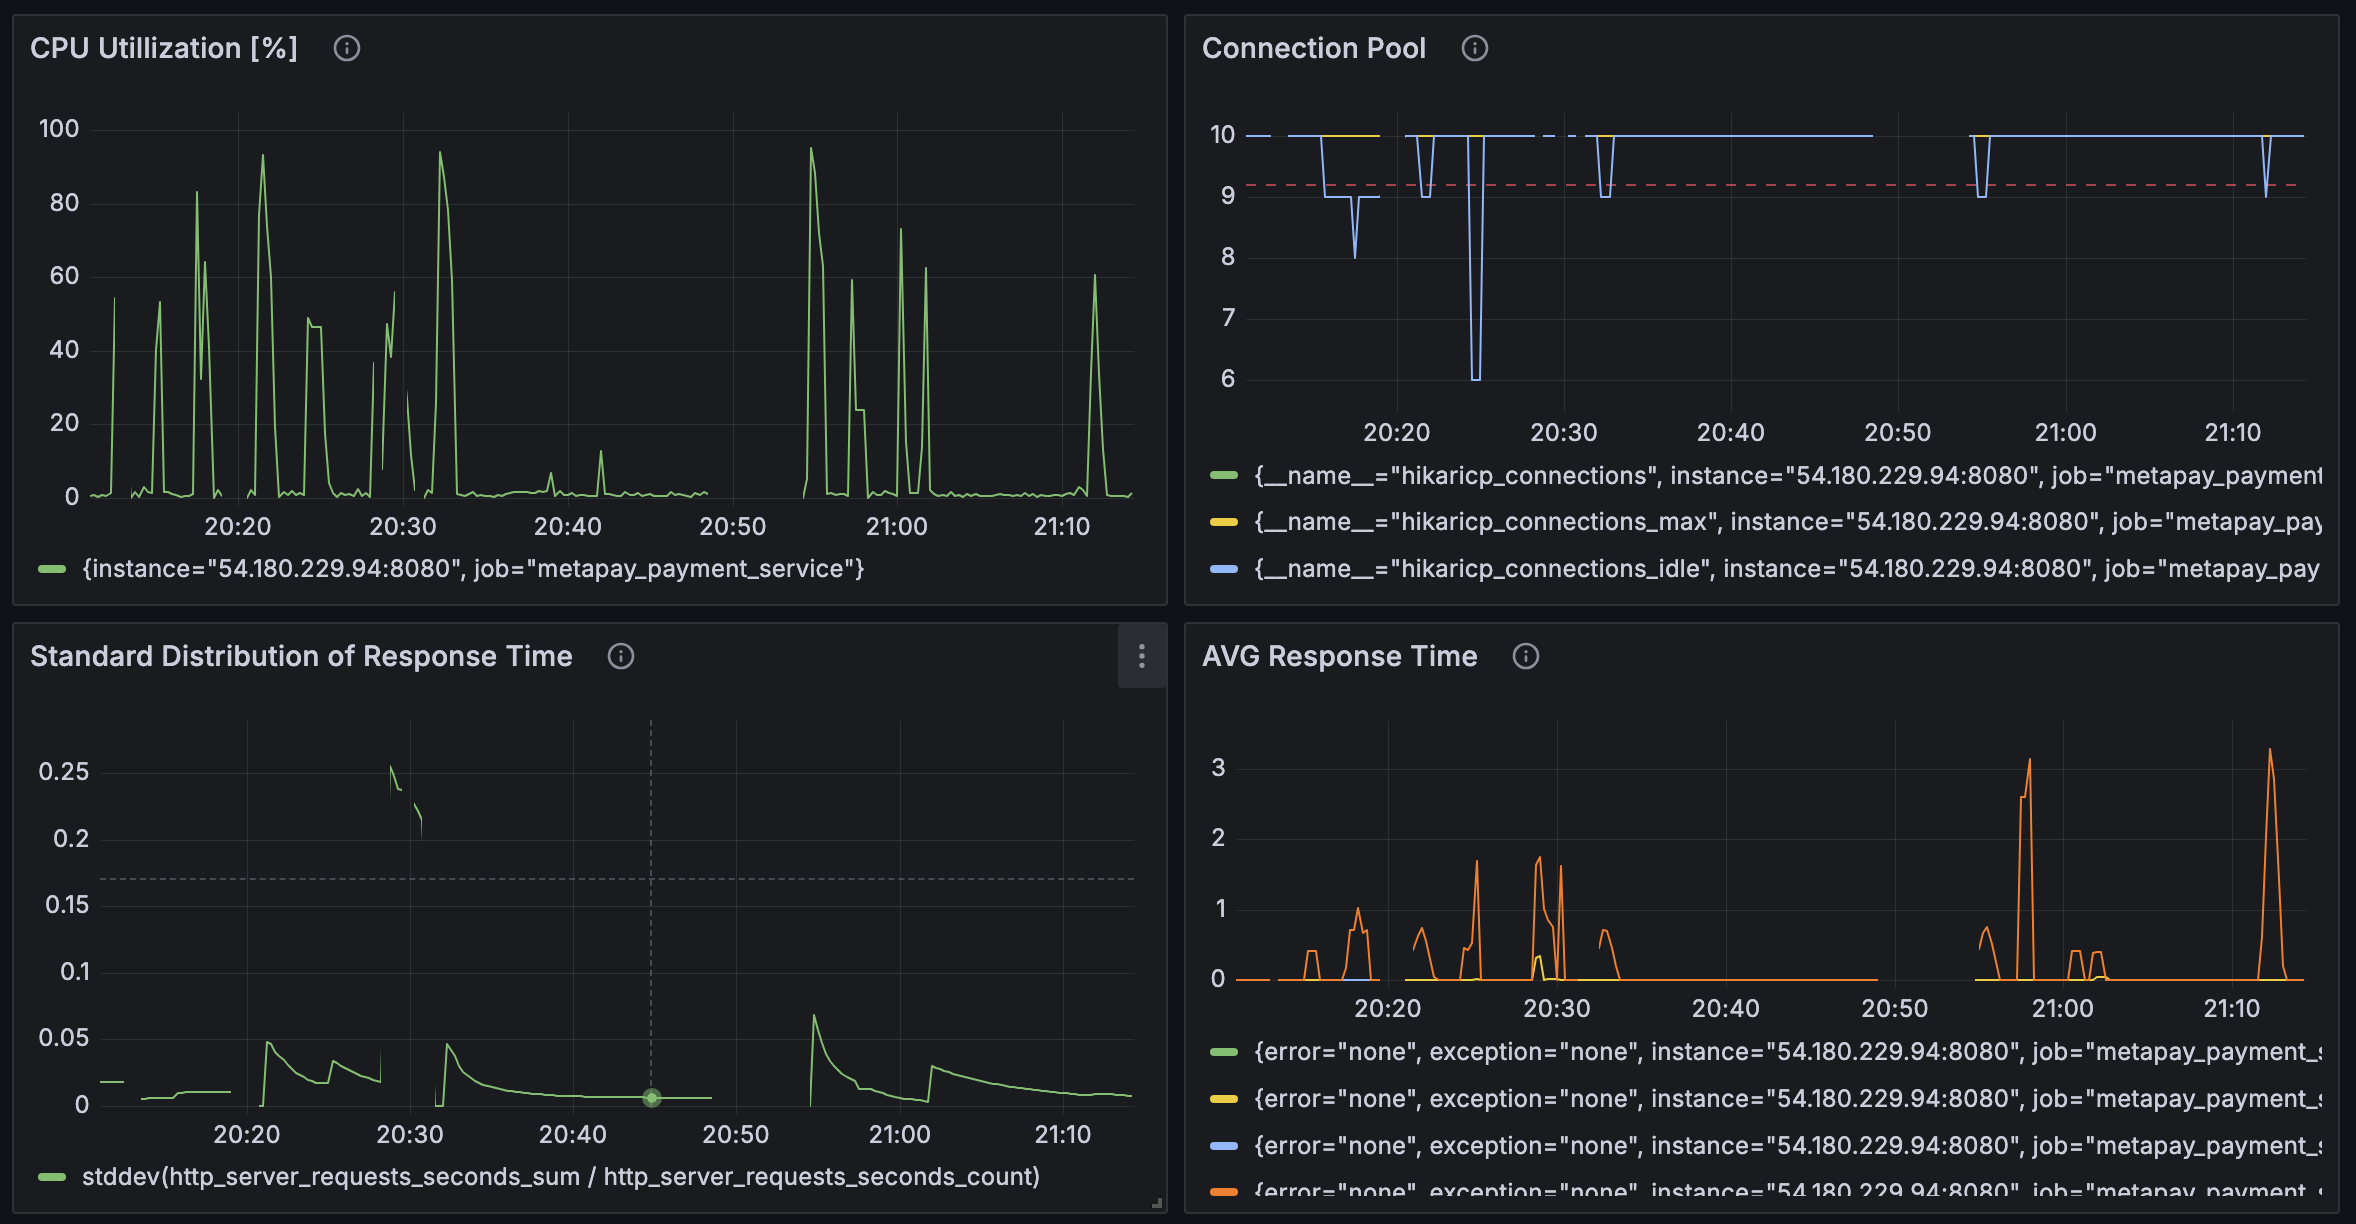Click the blue hikaricp_connections_idle color swatch
The height and width of the screenshot is (1224, 2356).
click(x=1224, y=569)
